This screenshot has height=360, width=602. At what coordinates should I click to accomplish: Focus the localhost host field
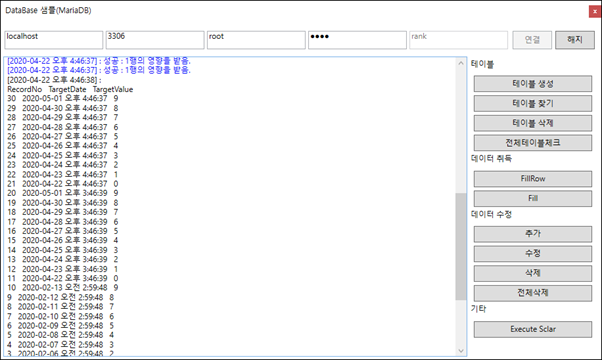[x=54, y=40]
